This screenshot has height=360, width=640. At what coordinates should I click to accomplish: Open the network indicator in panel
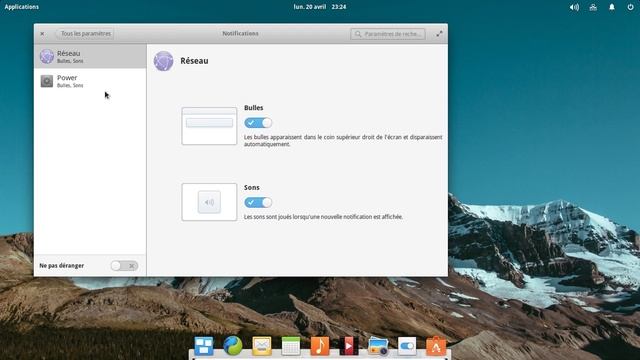pyautogui.click(x=593, y=7)
